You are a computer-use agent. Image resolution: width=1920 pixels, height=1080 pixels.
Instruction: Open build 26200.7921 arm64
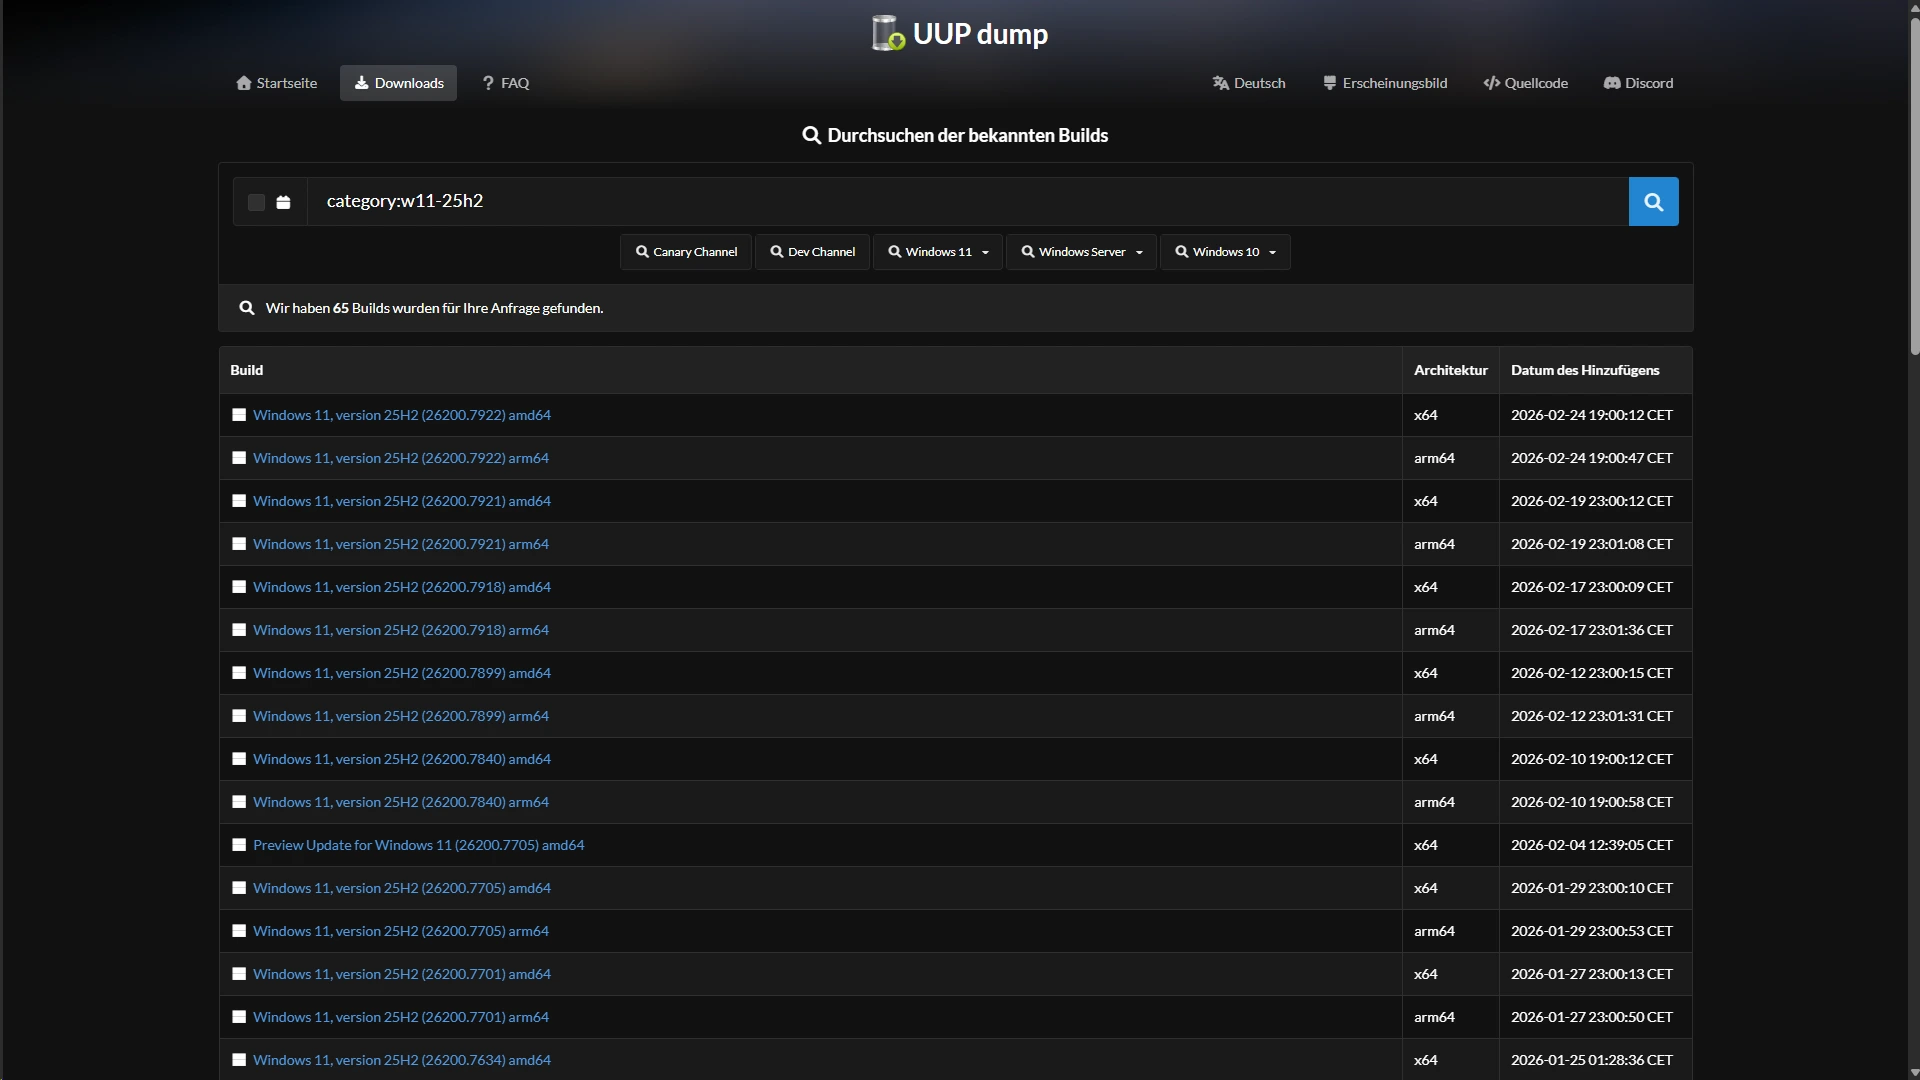400,544
